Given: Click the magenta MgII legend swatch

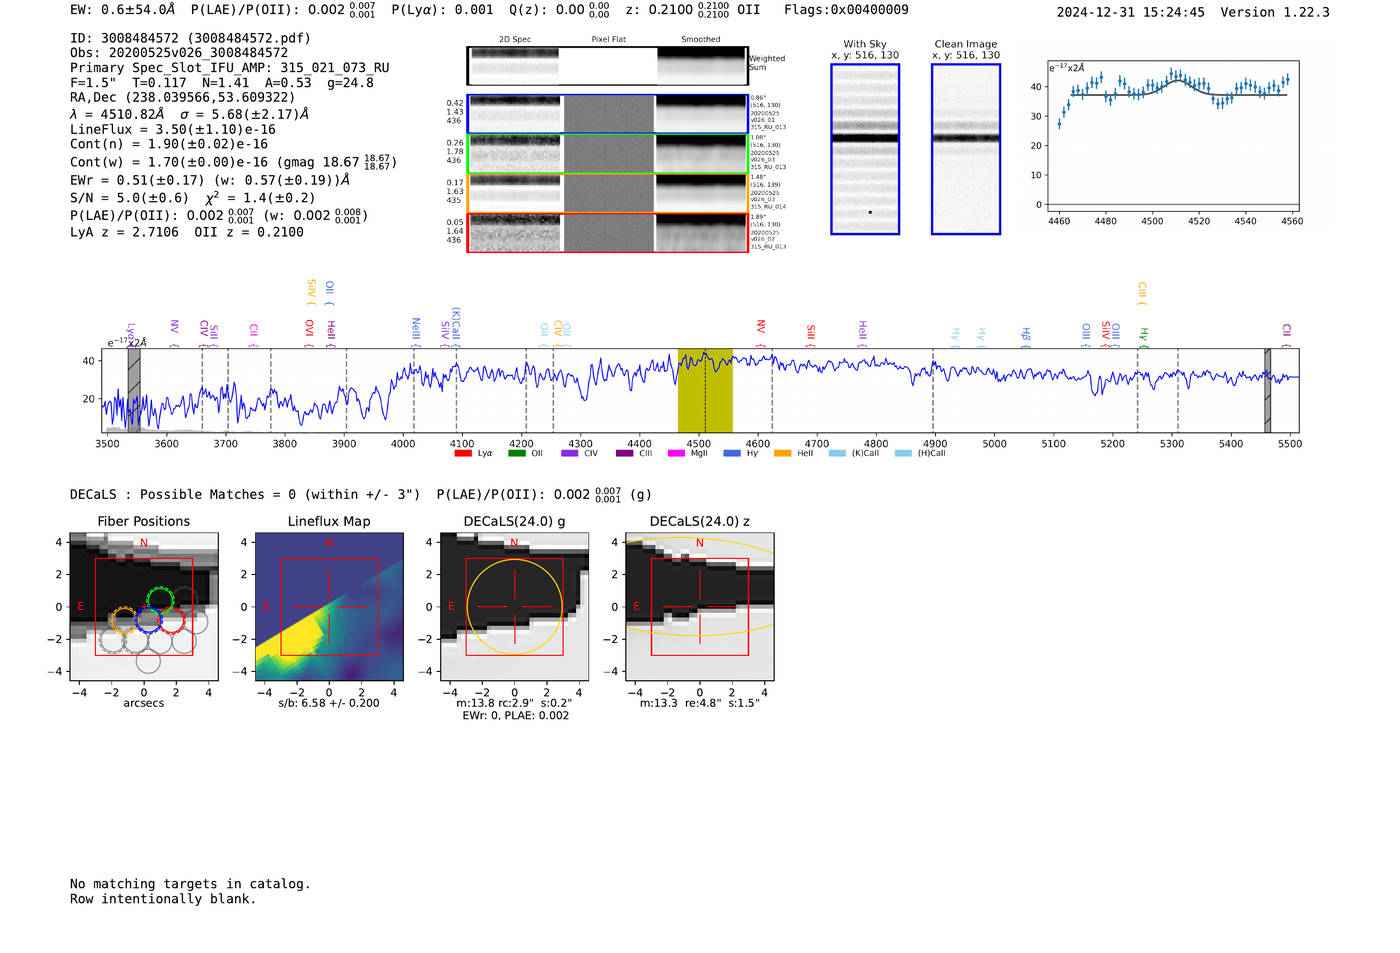Looking at the screenshot, I should tap(676, 453).
